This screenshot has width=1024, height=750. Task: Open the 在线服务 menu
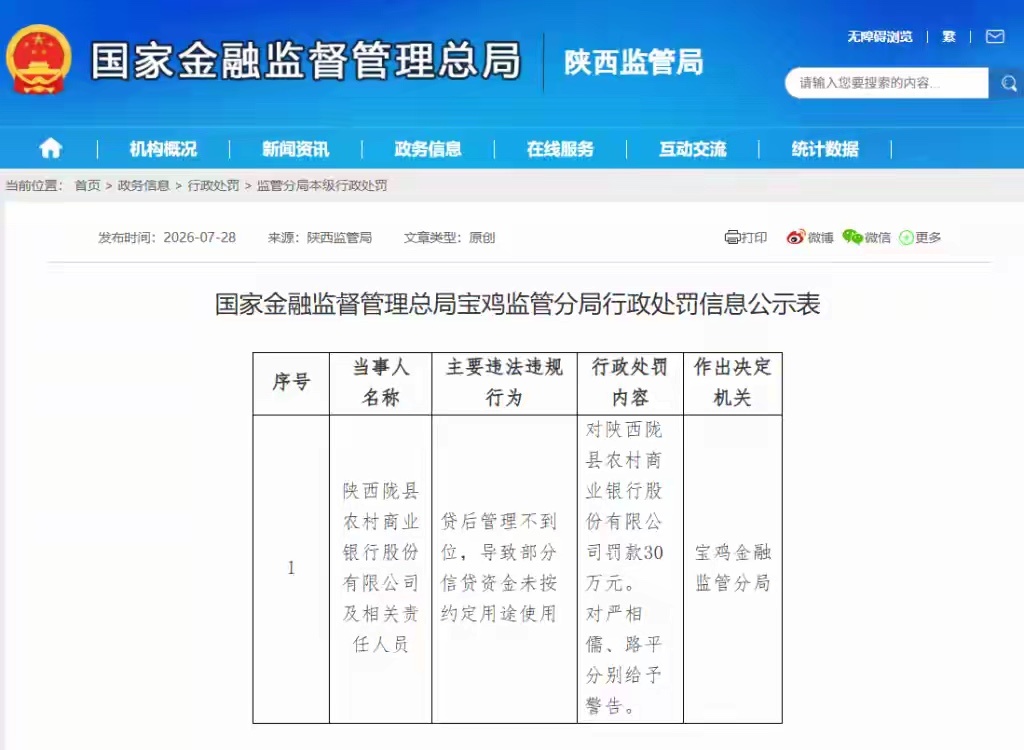[x=560, y=149]
